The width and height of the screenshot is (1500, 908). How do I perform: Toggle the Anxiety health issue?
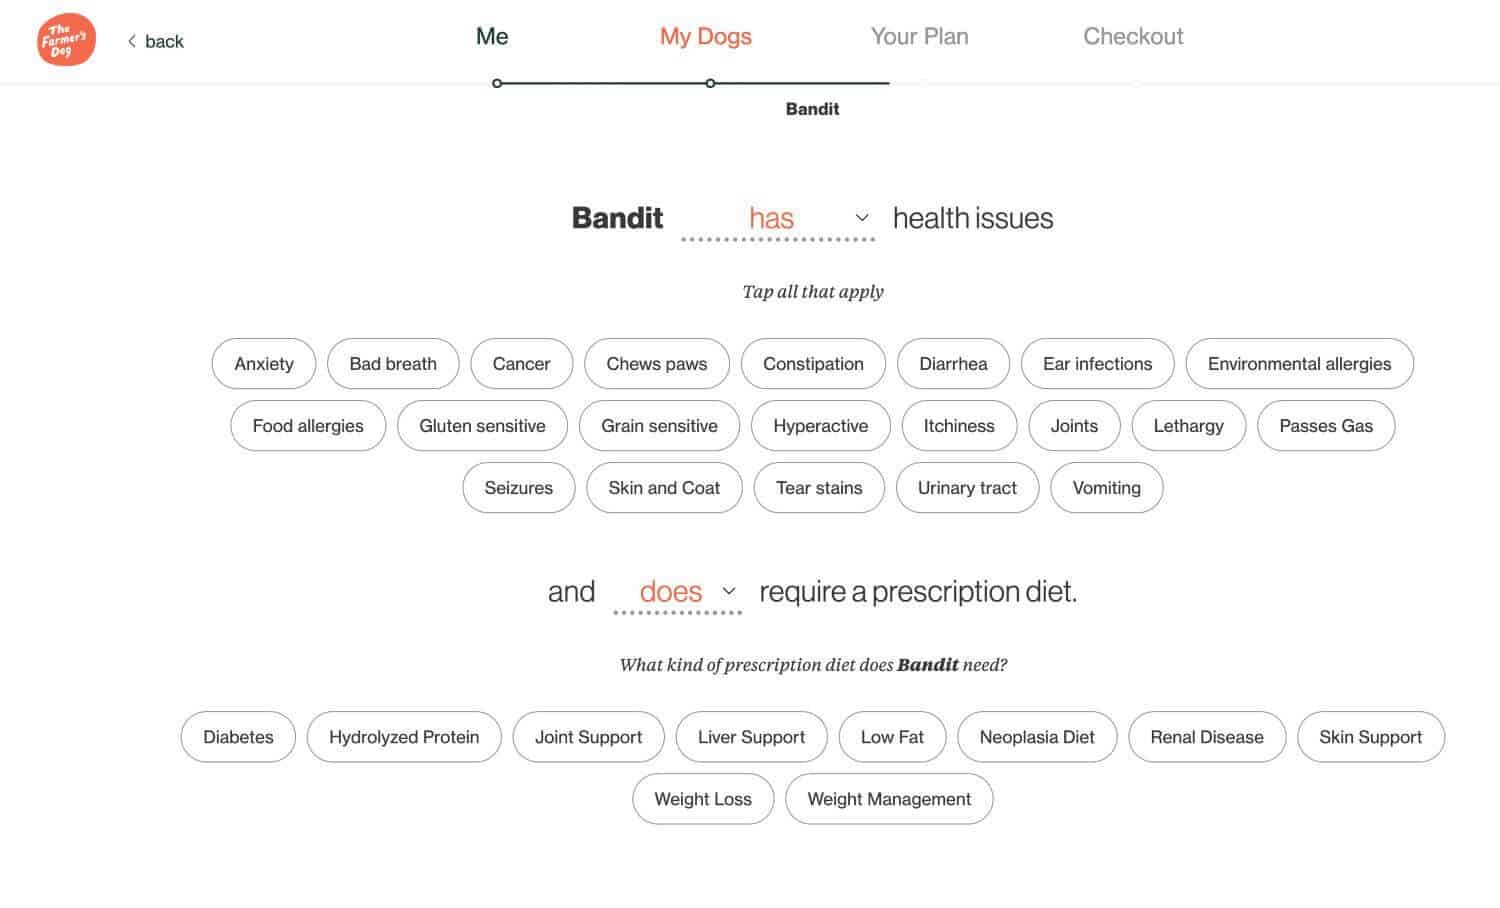coord(264,364)
